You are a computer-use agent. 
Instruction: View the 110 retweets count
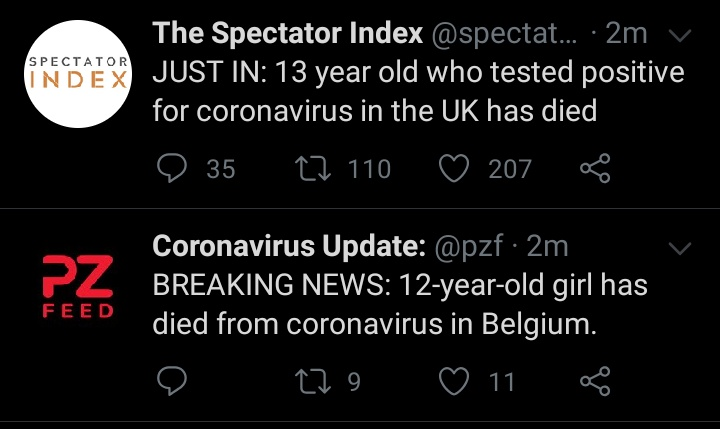[x=369, y=169]
